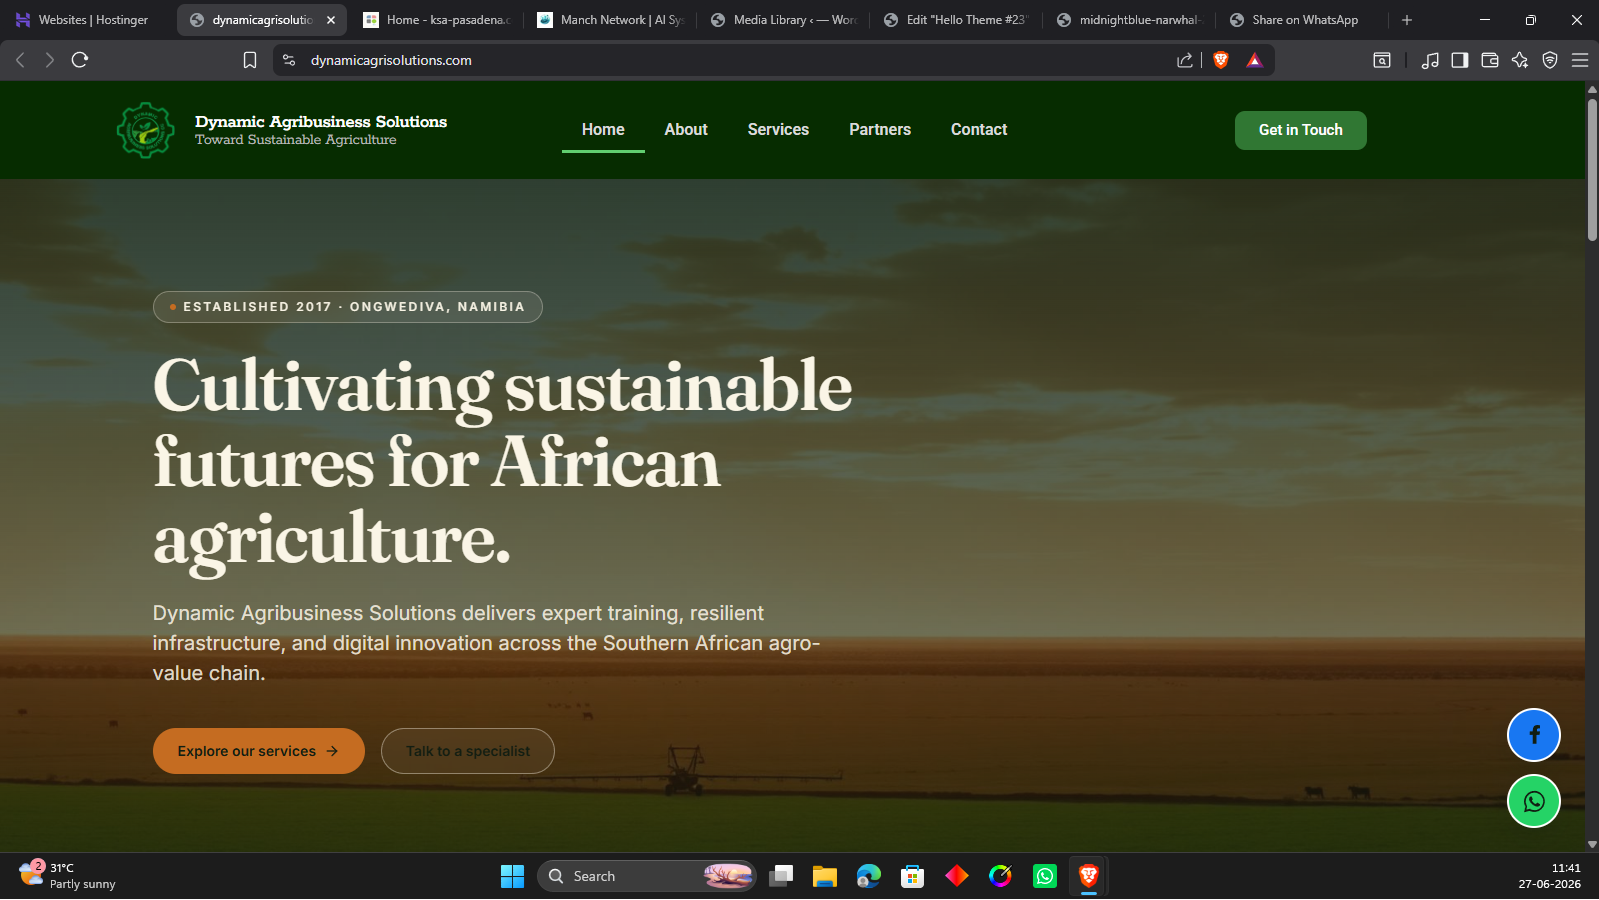Switch to the midnightblue-narwhal tab
Screen dimensions: 1599x900
[1130, 20]
